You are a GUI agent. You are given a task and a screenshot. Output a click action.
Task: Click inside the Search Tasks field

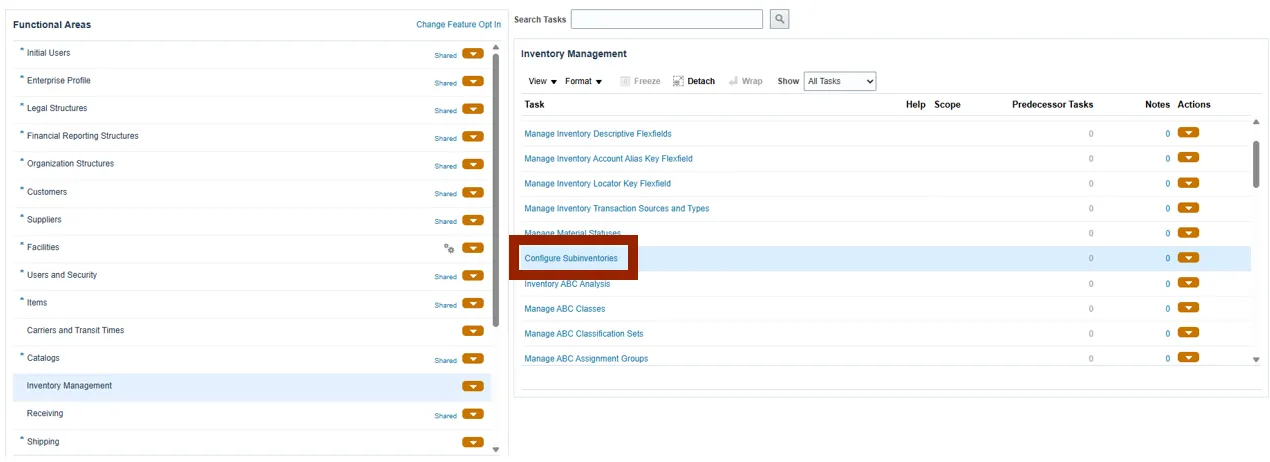click(667, 19)
